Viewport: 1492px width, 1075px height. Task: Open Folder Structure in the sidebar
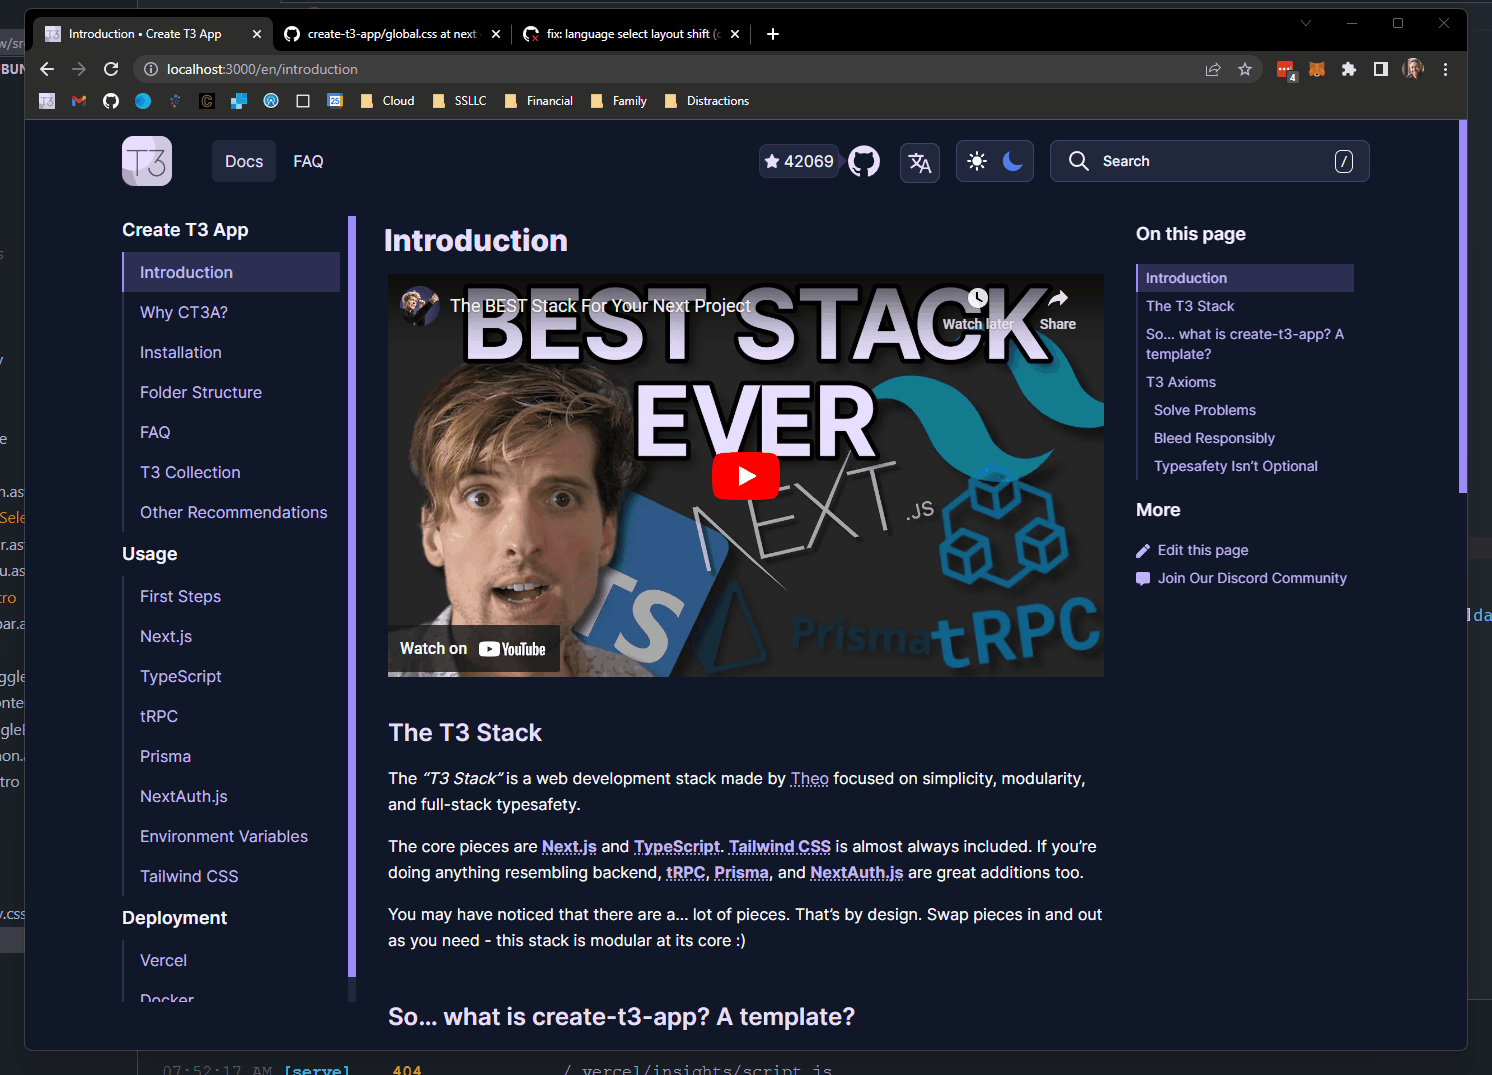click(201, 392)
